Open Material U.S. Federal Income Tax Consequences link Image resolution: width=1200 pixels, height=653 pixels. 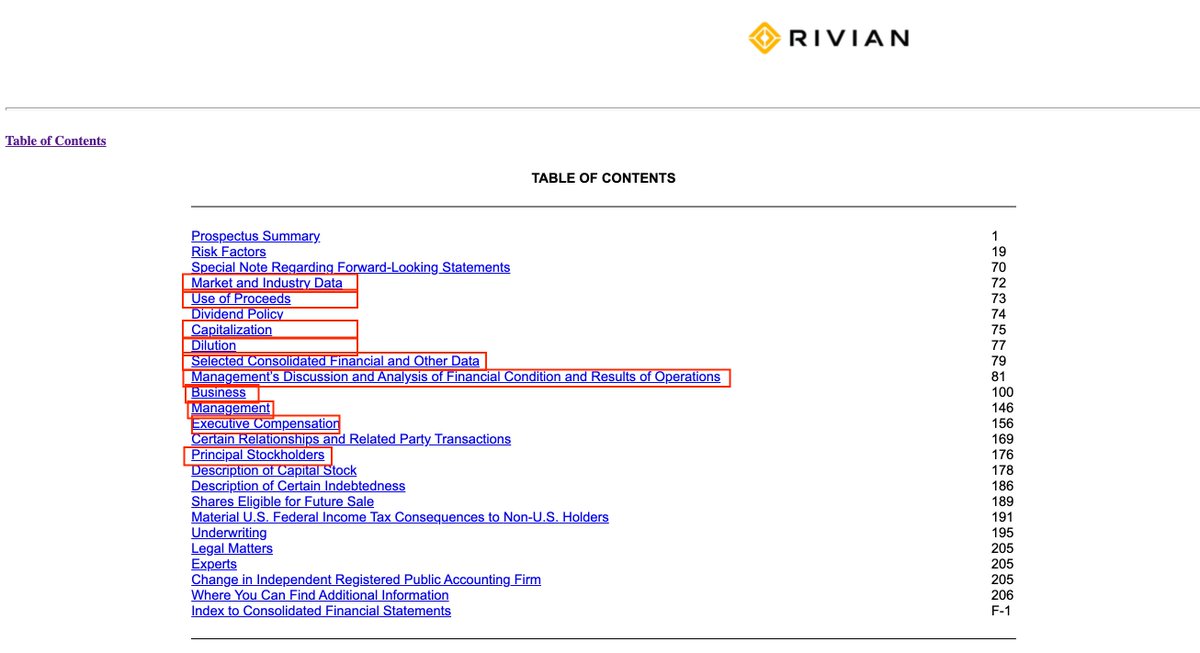click(x=400, y=517)
